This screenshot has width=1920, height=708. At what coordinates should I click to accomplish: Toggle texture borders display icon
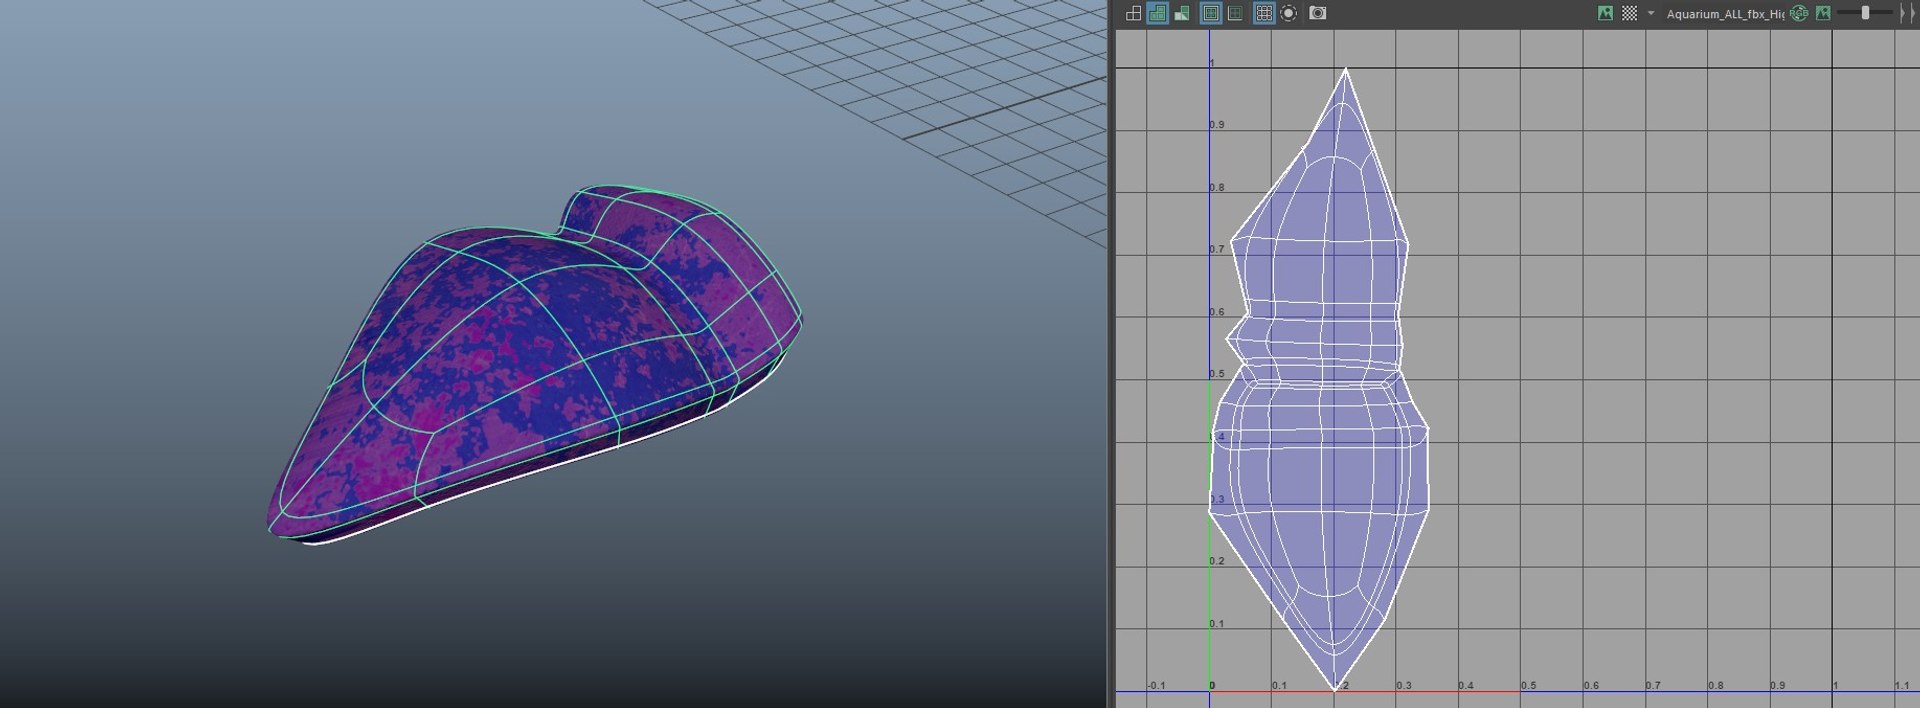1211,13
